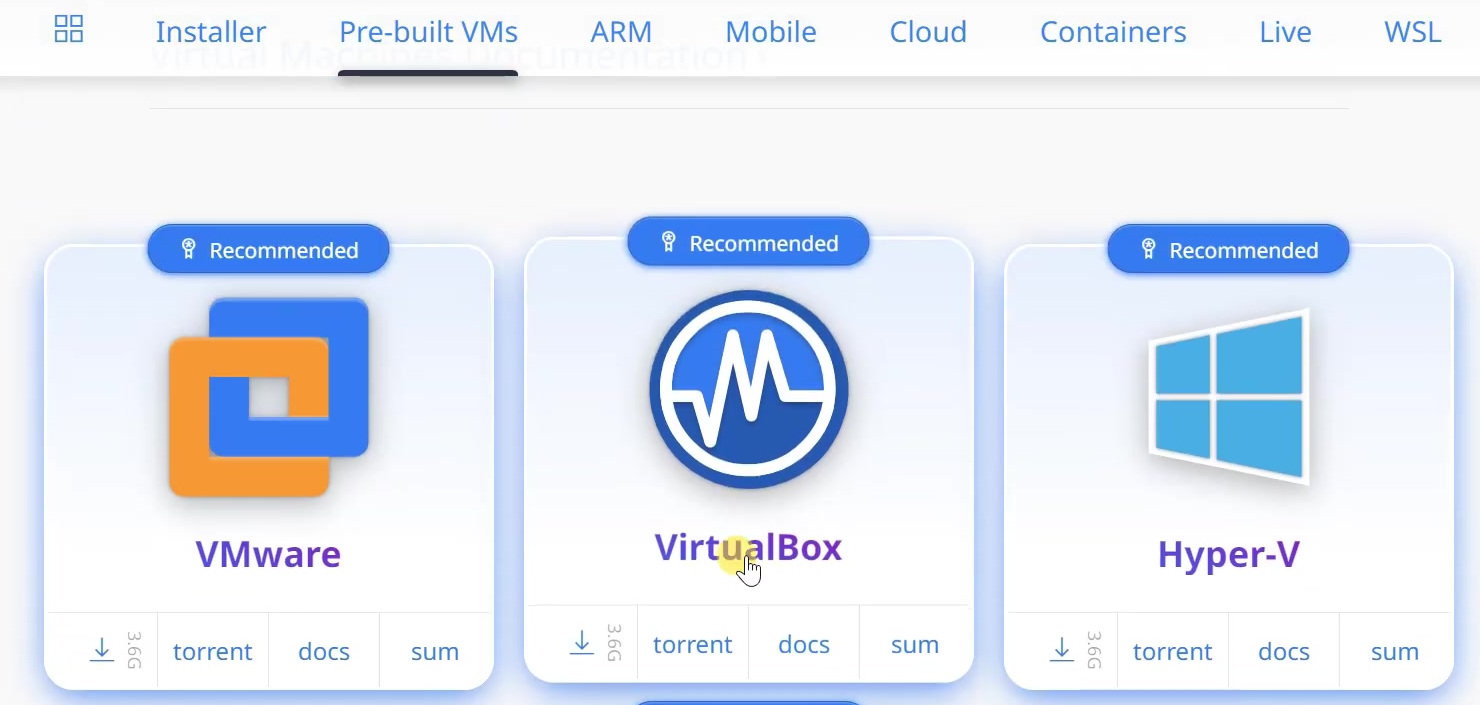View the VMware sum checksum
Screen dimensions: 1480x705
pyautogui.click(x=435, y=652)
